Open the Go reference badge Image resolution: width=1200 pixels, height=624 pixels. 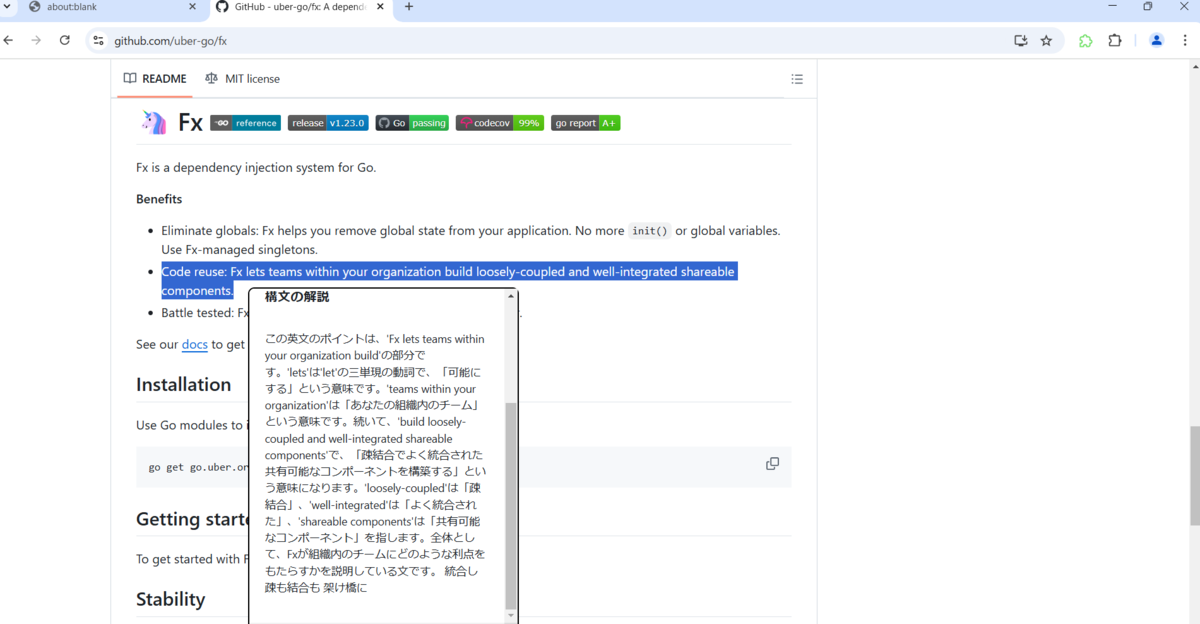(x=245, y=123)
